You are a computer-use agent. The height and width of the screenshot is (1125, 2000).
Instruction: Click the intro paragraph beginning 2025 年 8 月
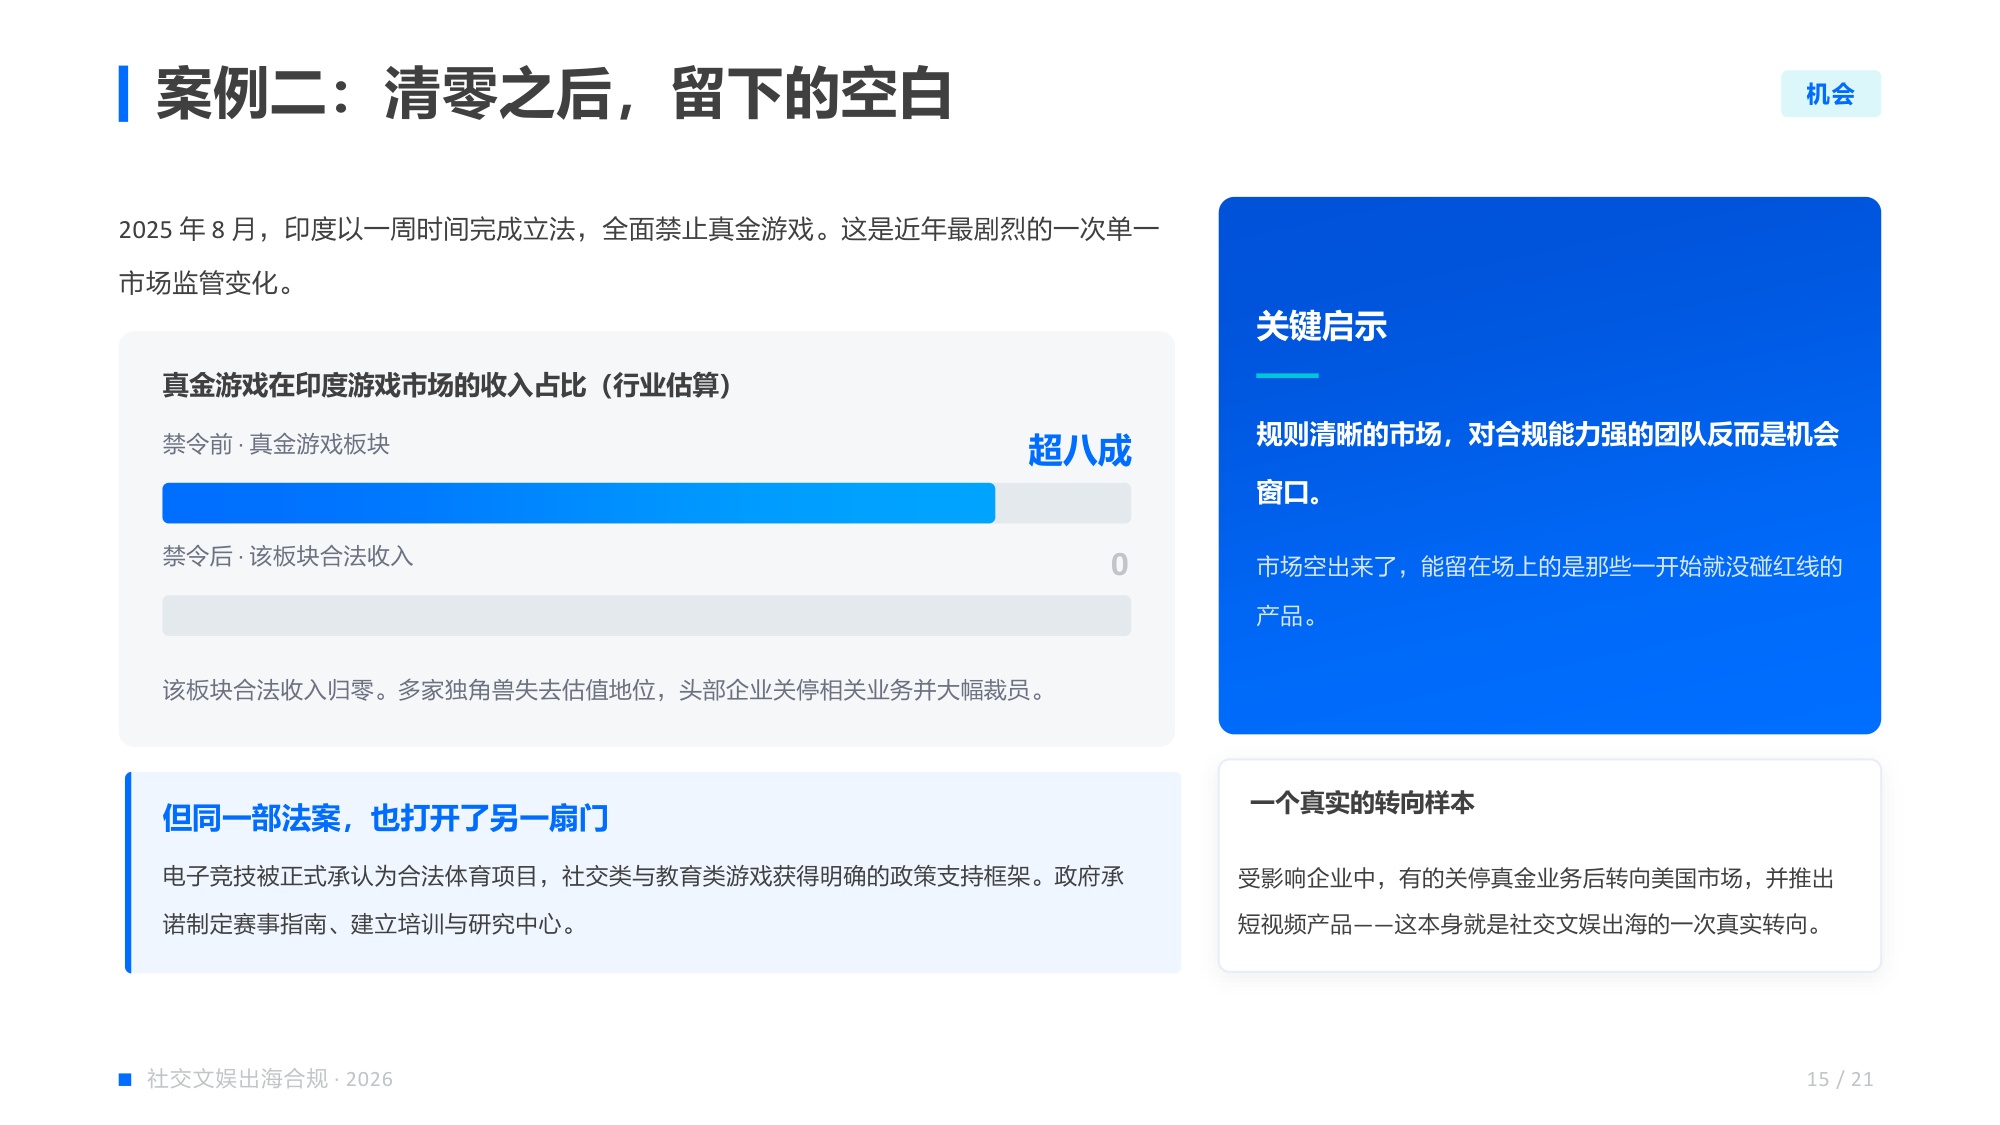[639, 256]
